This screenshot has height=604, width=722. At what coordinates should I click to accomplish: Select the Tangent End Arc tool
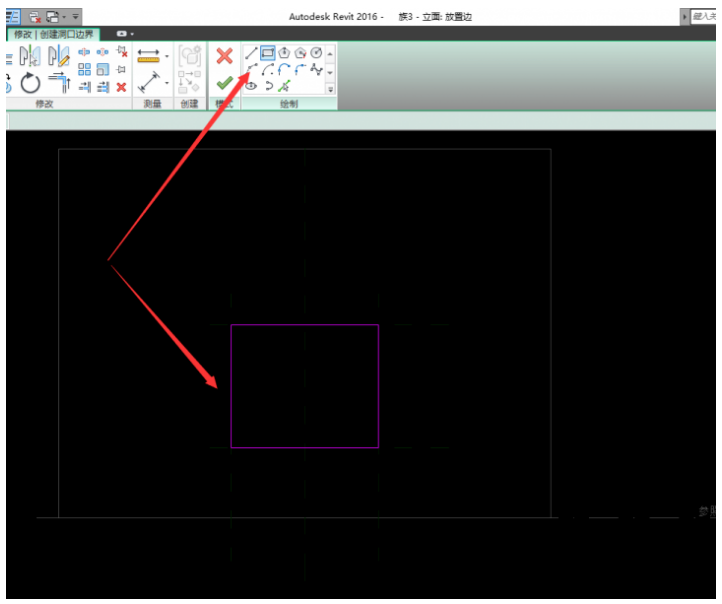[284, 70]
